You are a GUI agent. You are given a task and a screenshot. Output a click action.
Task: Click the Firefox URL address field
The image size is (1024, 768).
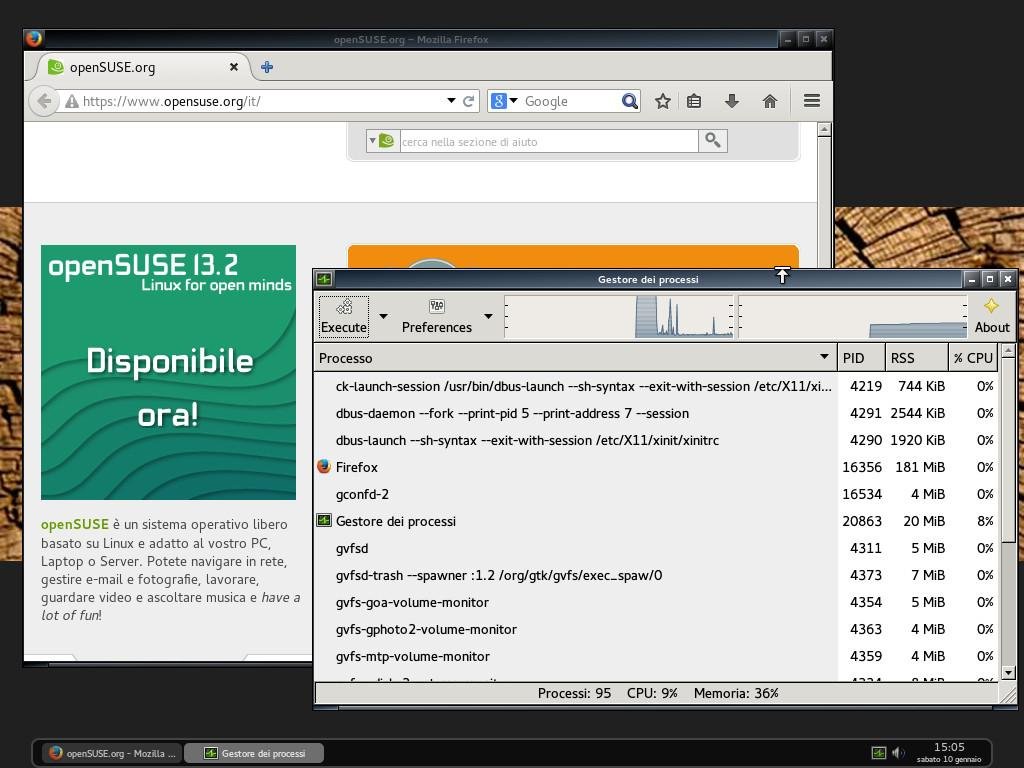261,101
